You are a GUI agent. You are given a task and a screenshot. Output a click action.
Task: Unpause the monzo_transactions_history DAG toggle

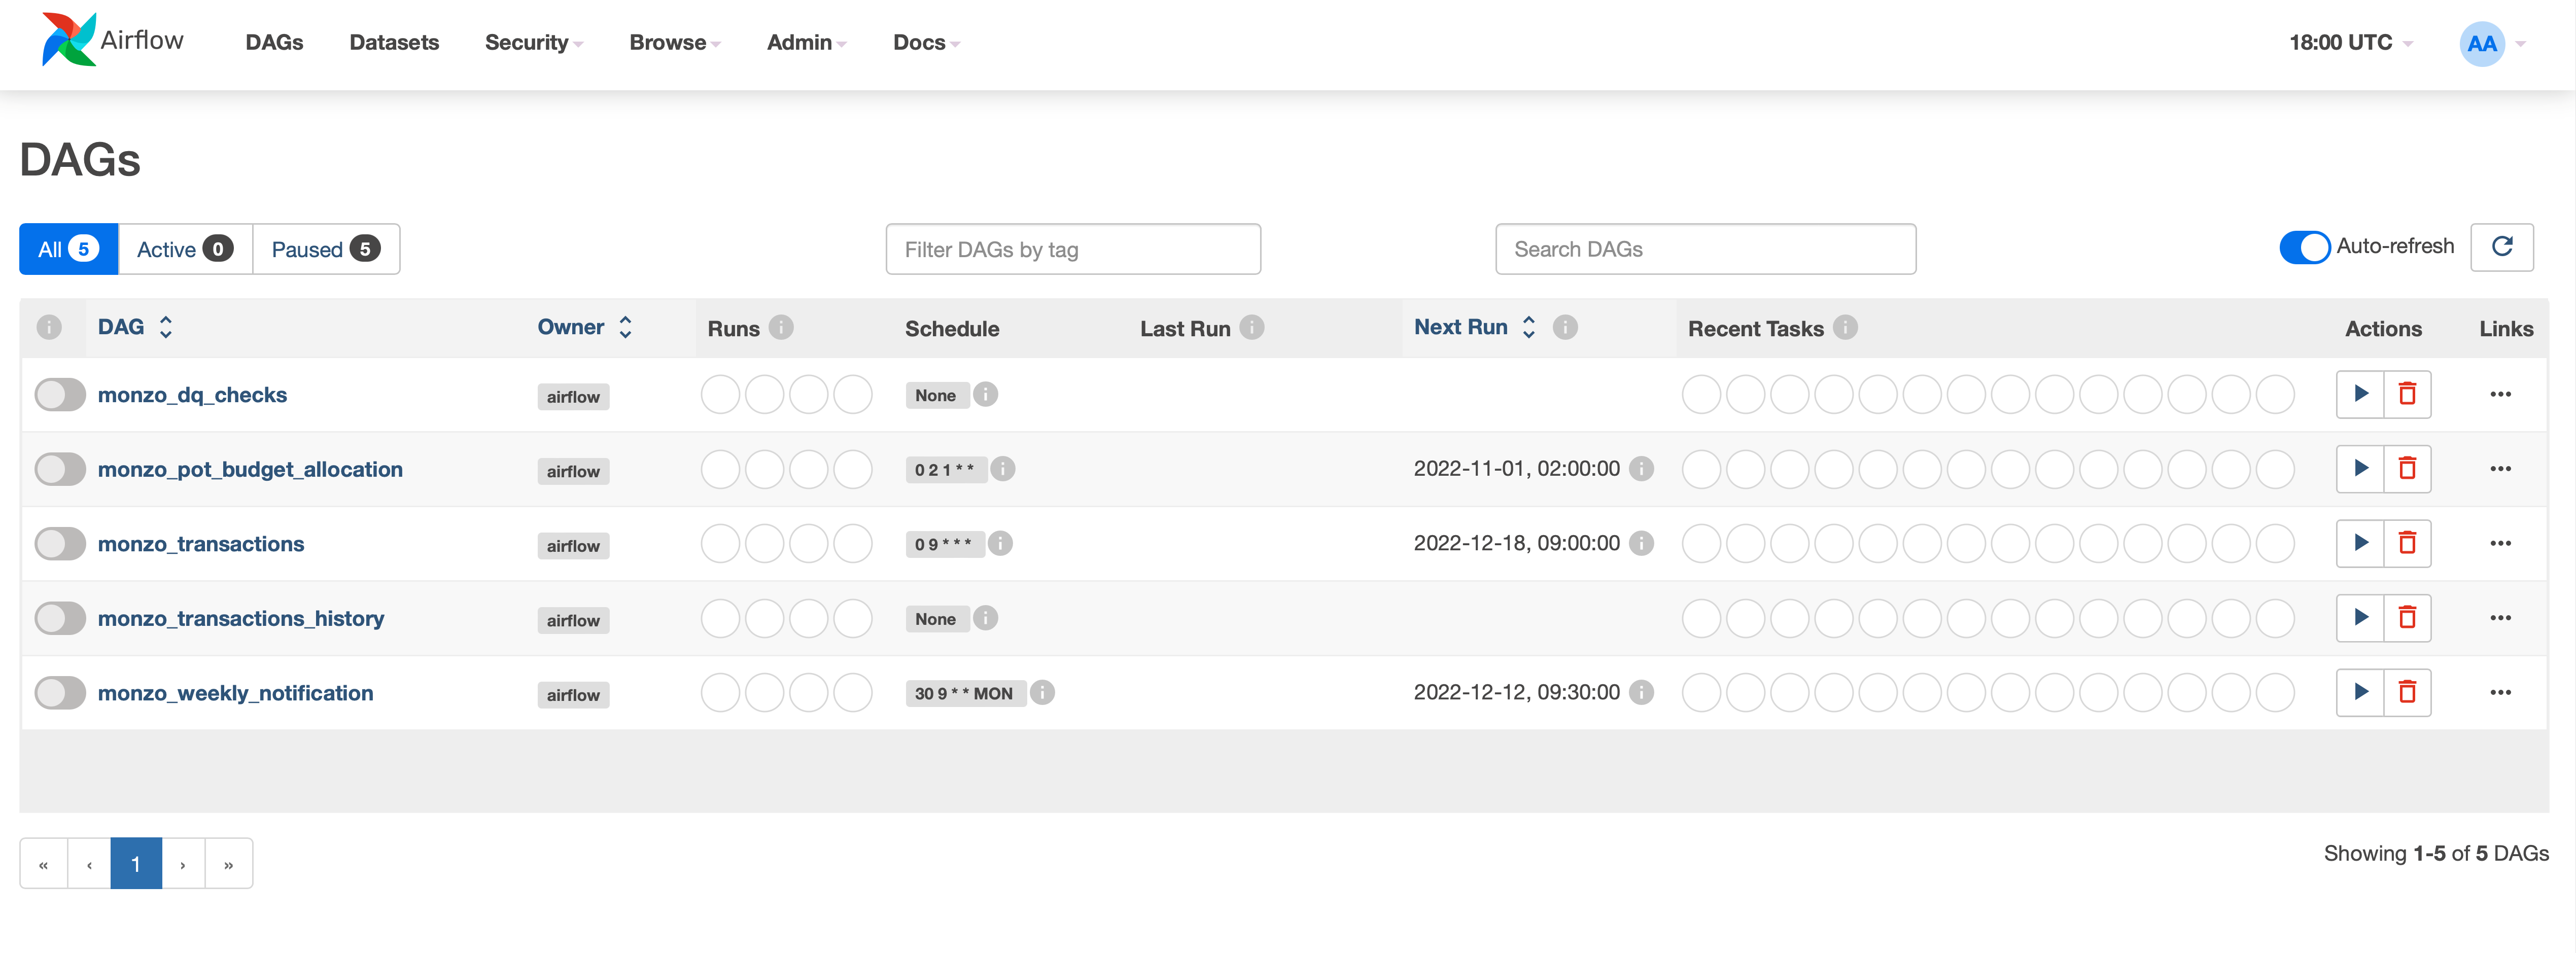tap(60, 618)
